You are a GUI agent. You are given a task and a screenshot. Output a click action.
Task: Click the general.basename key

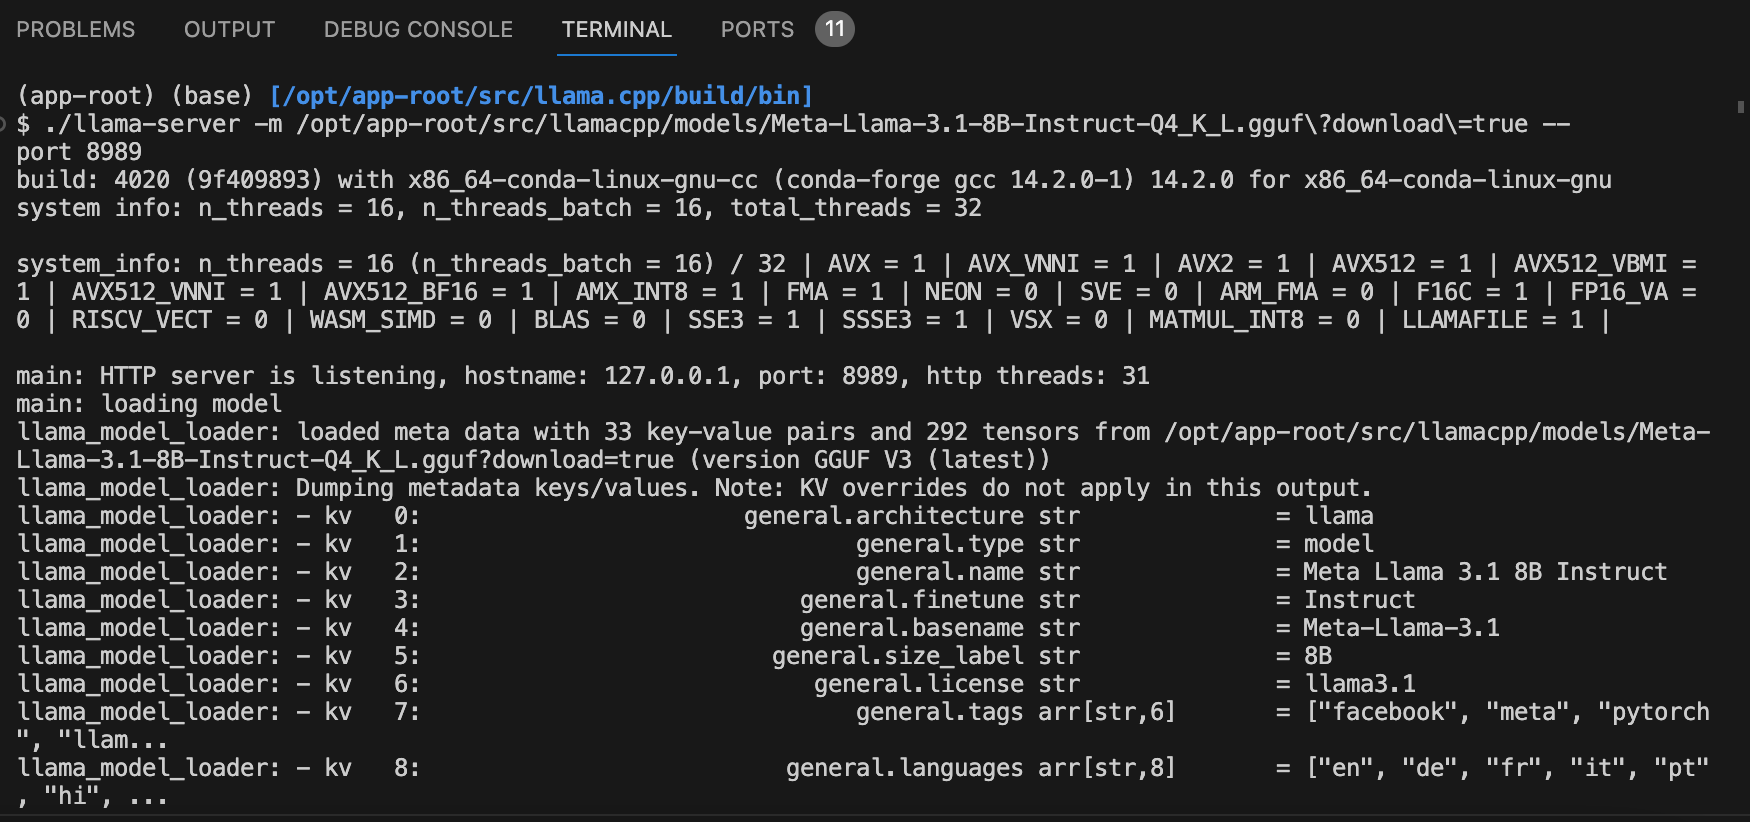(912, 628)
